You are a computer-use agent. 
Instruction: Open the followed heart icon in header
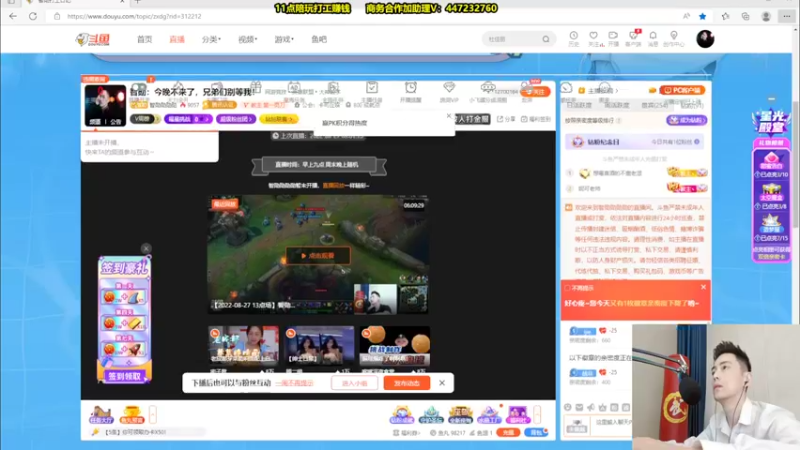(593, 39)
